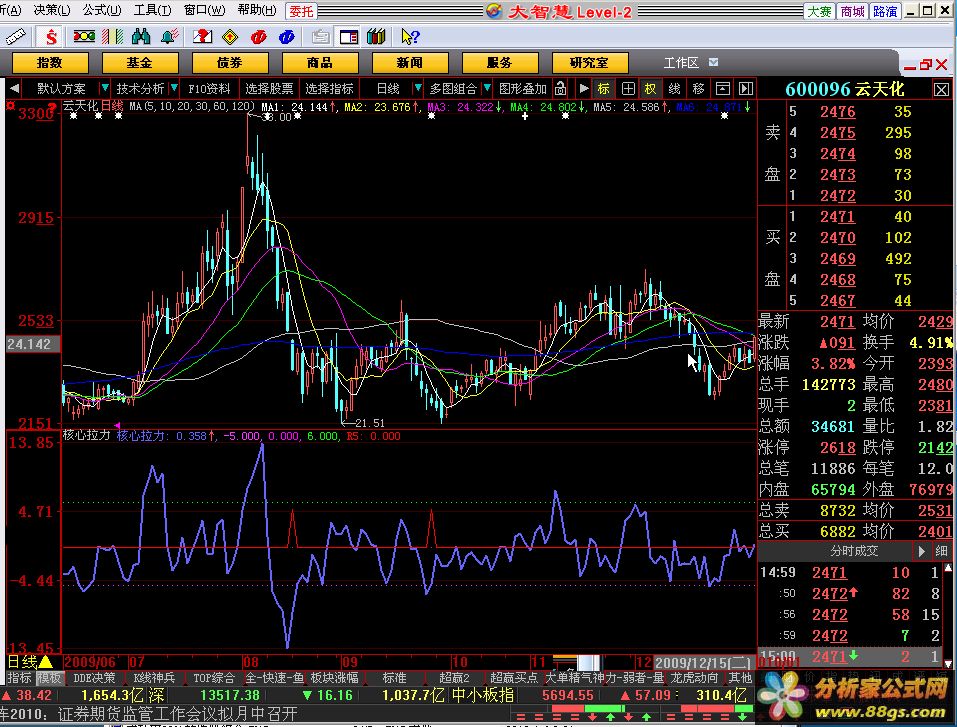Open the F10资料 button
This screenshot has height=727, width=957.
209,89
